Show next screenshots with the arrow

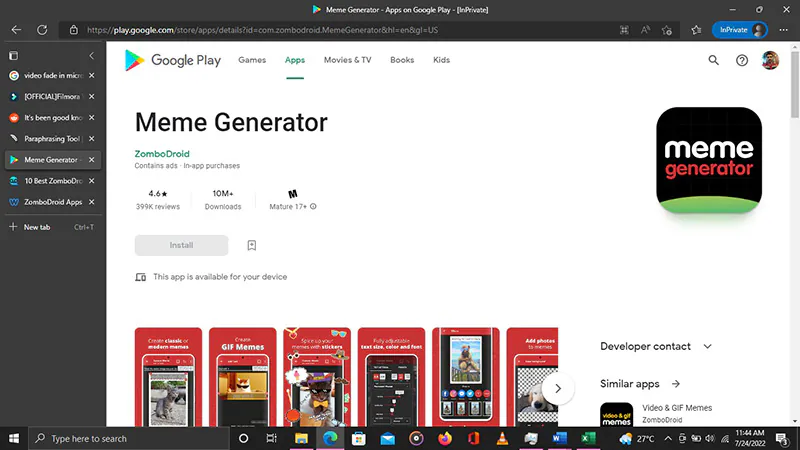click(x=558, y=389)
